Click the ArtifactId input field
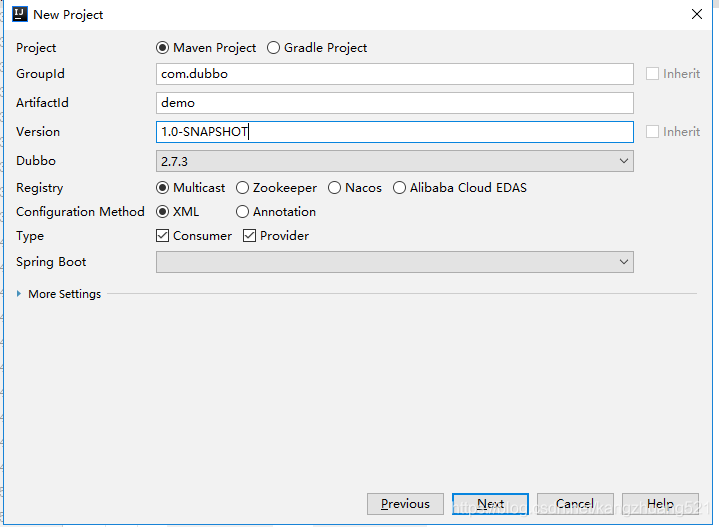Image resolution: width=719 pixels, height=527 pixels. point(395,103)
